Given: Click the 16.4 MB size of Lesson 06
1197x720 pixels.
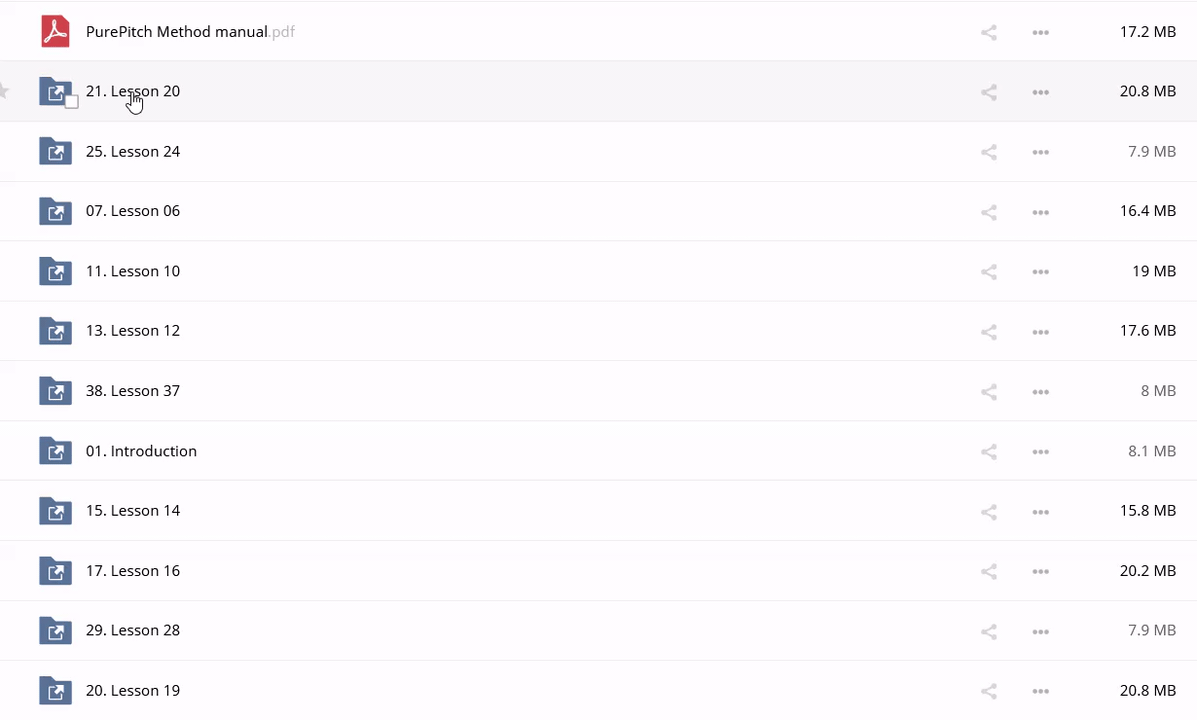Looking at the screenshot, I should [x=1147, y=211].
